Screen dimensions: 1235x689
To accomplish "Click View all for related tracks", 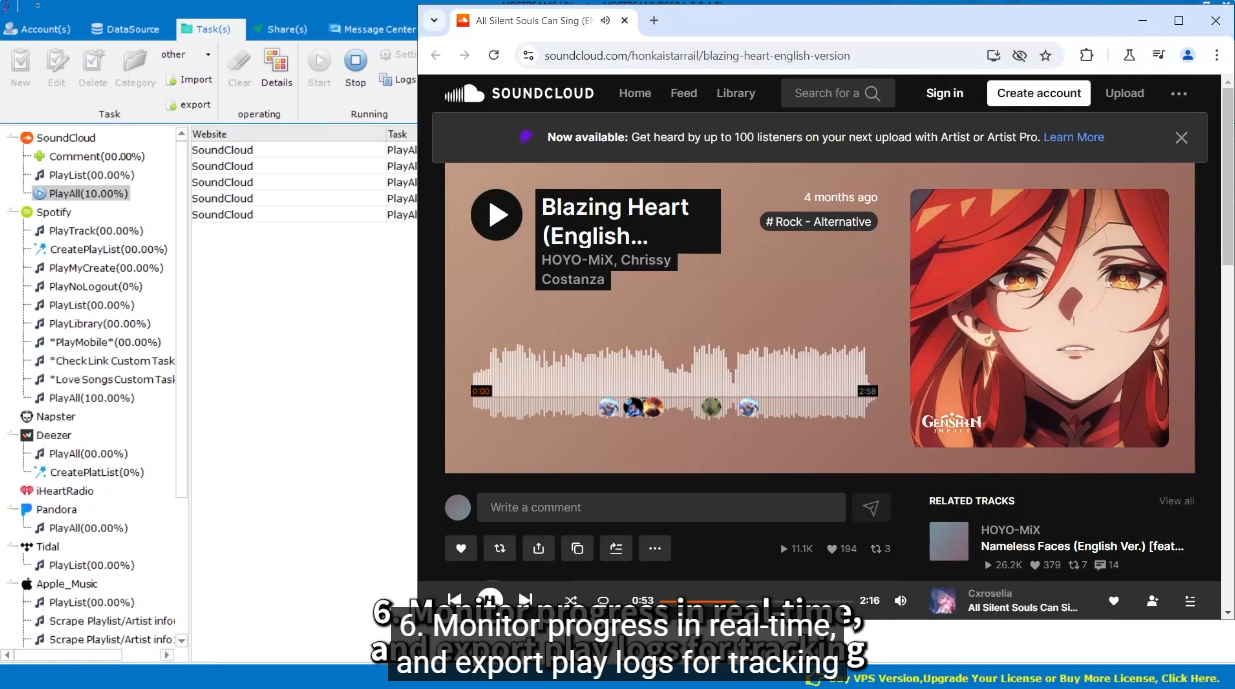I will pos(1176,501).
